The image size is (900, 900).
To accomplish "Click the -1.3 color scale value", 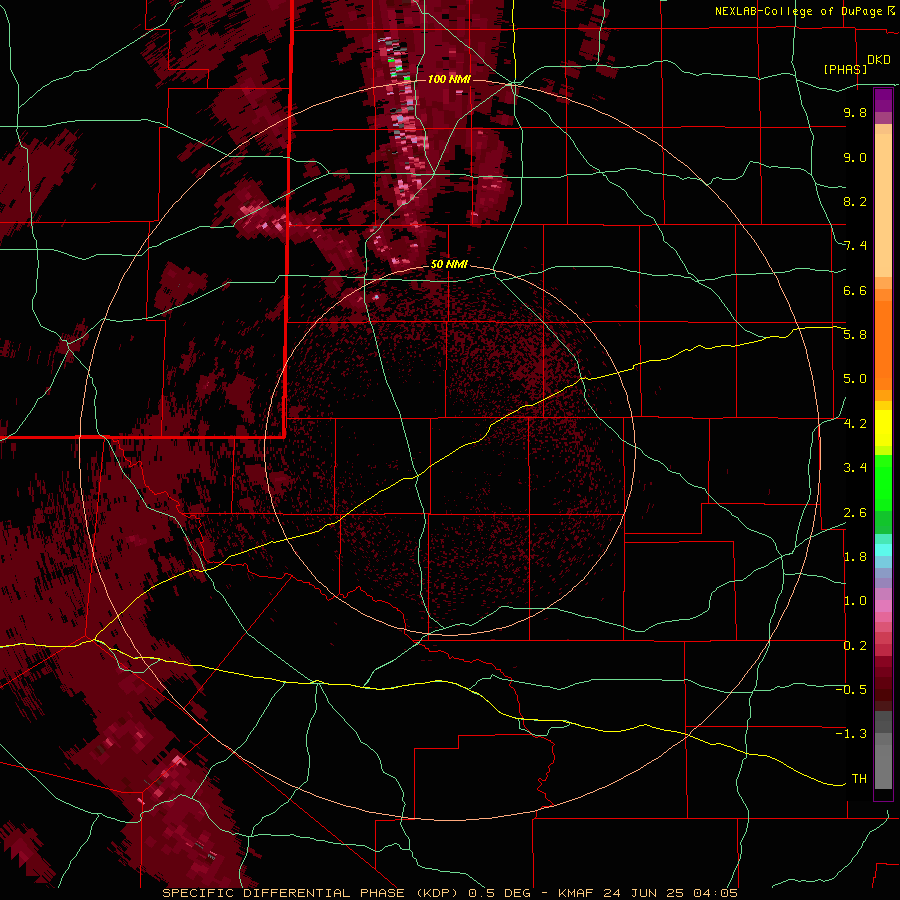I will point(851,734).
